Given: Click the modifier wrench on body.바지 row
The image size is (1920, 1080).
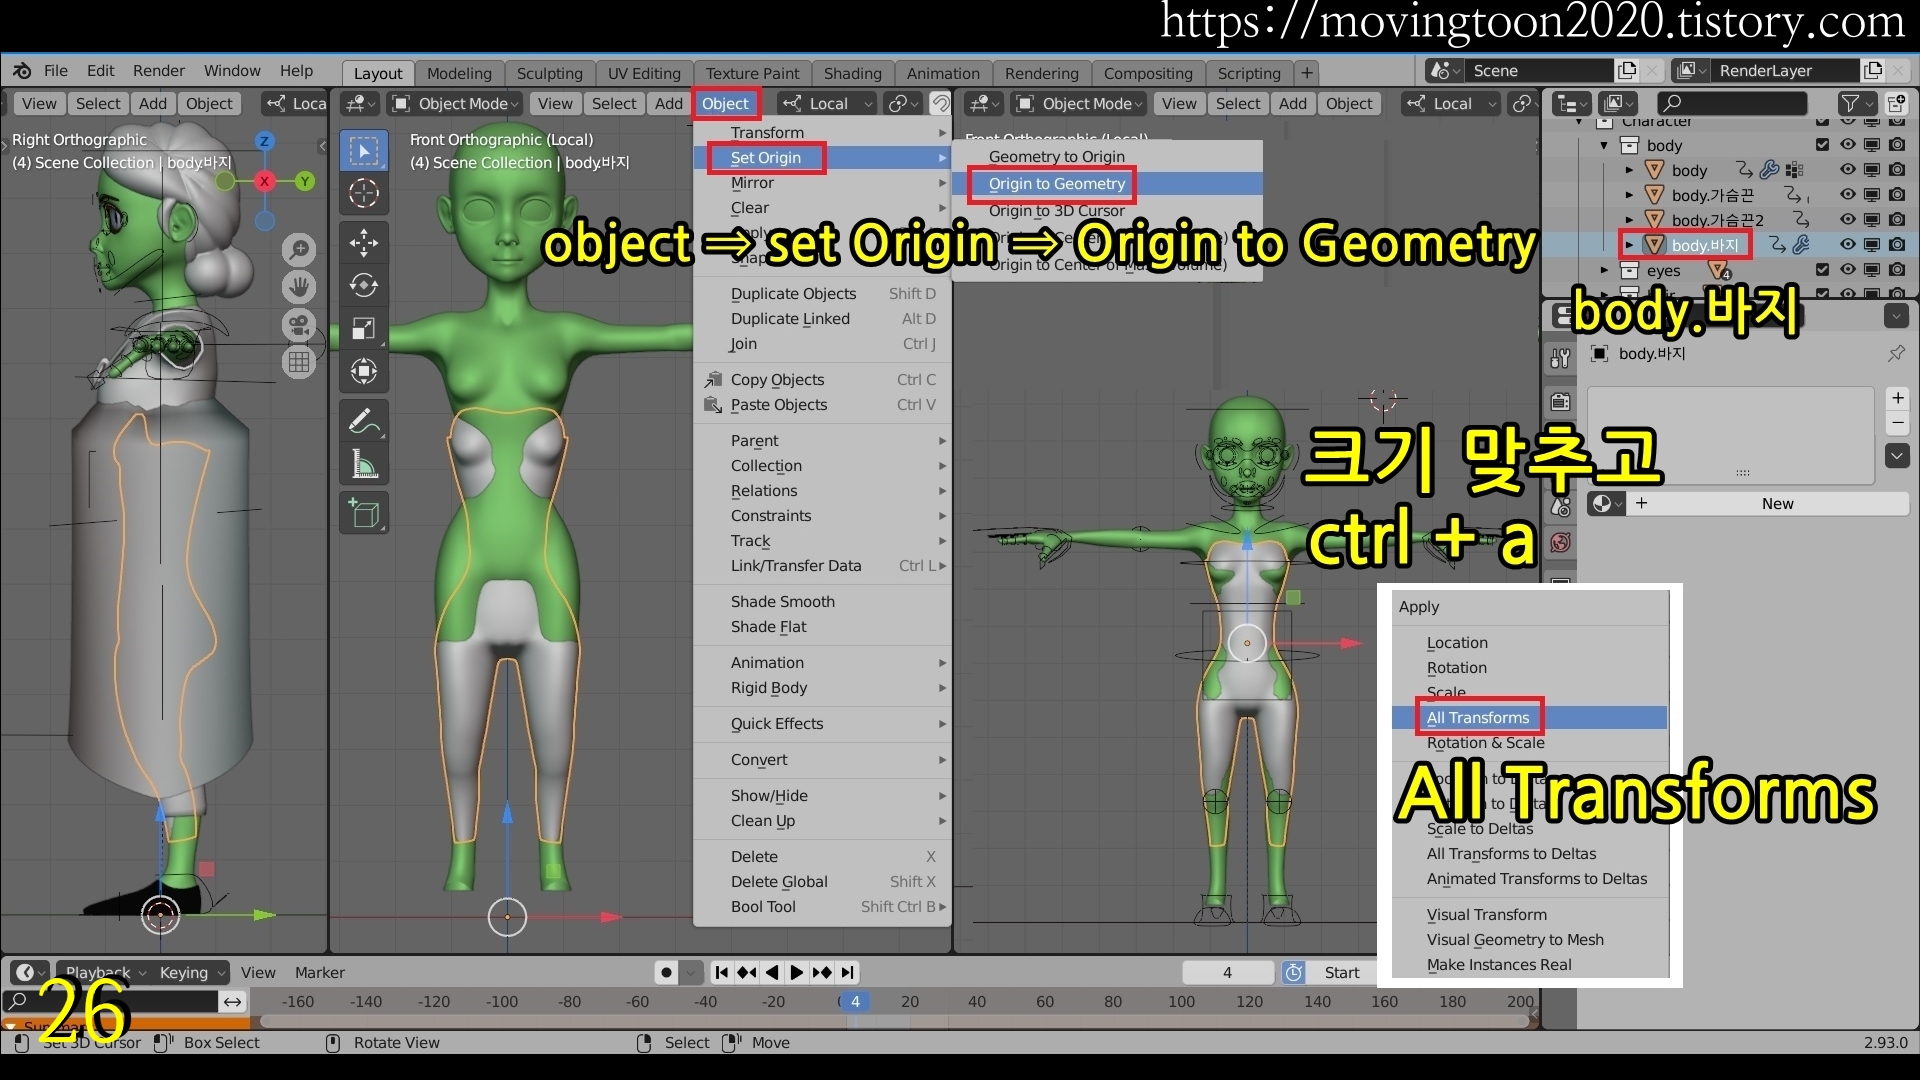Looking at the screenshot, I should [1801, 245].
